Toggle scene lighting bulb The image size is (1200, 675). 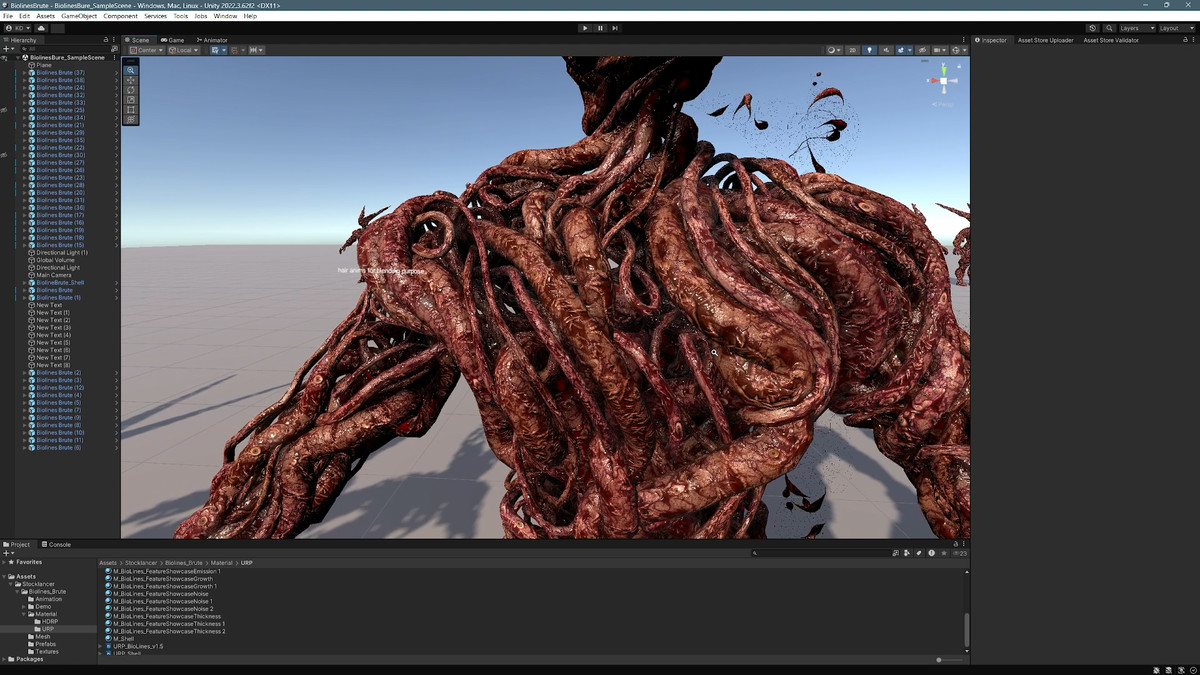tap(868, 50)
